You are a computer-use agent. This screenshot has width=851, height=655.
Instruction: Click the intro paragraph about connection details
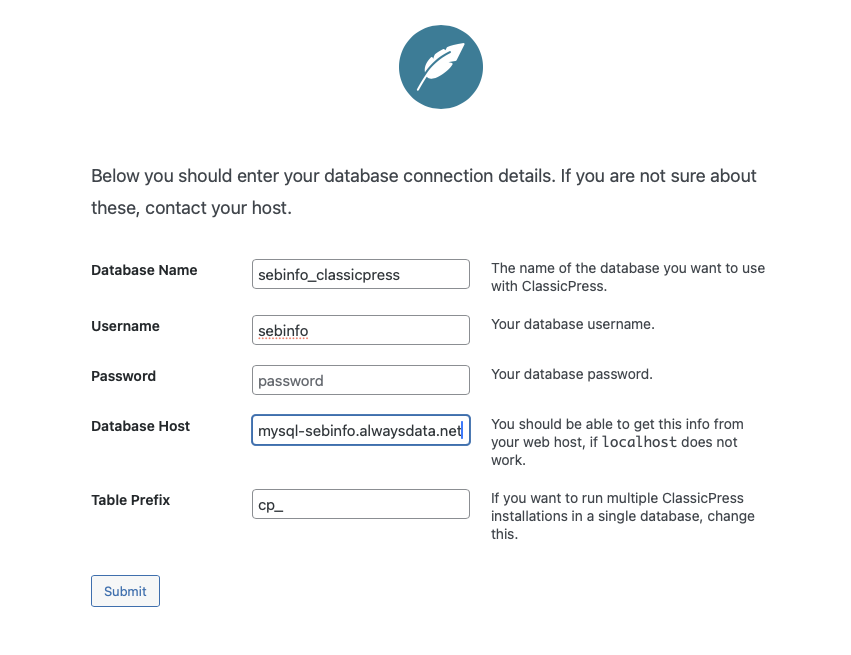tap(424, 192)
